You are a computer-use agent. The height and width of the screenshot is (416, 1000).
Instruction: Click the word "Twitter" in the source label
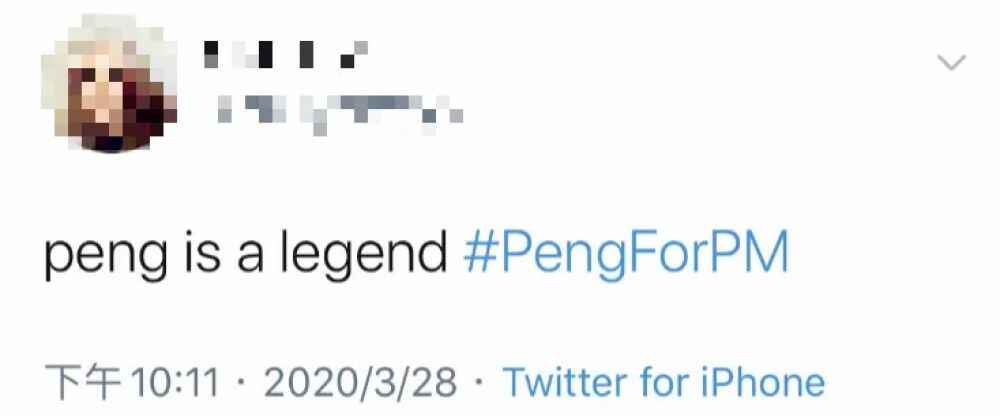568,382
